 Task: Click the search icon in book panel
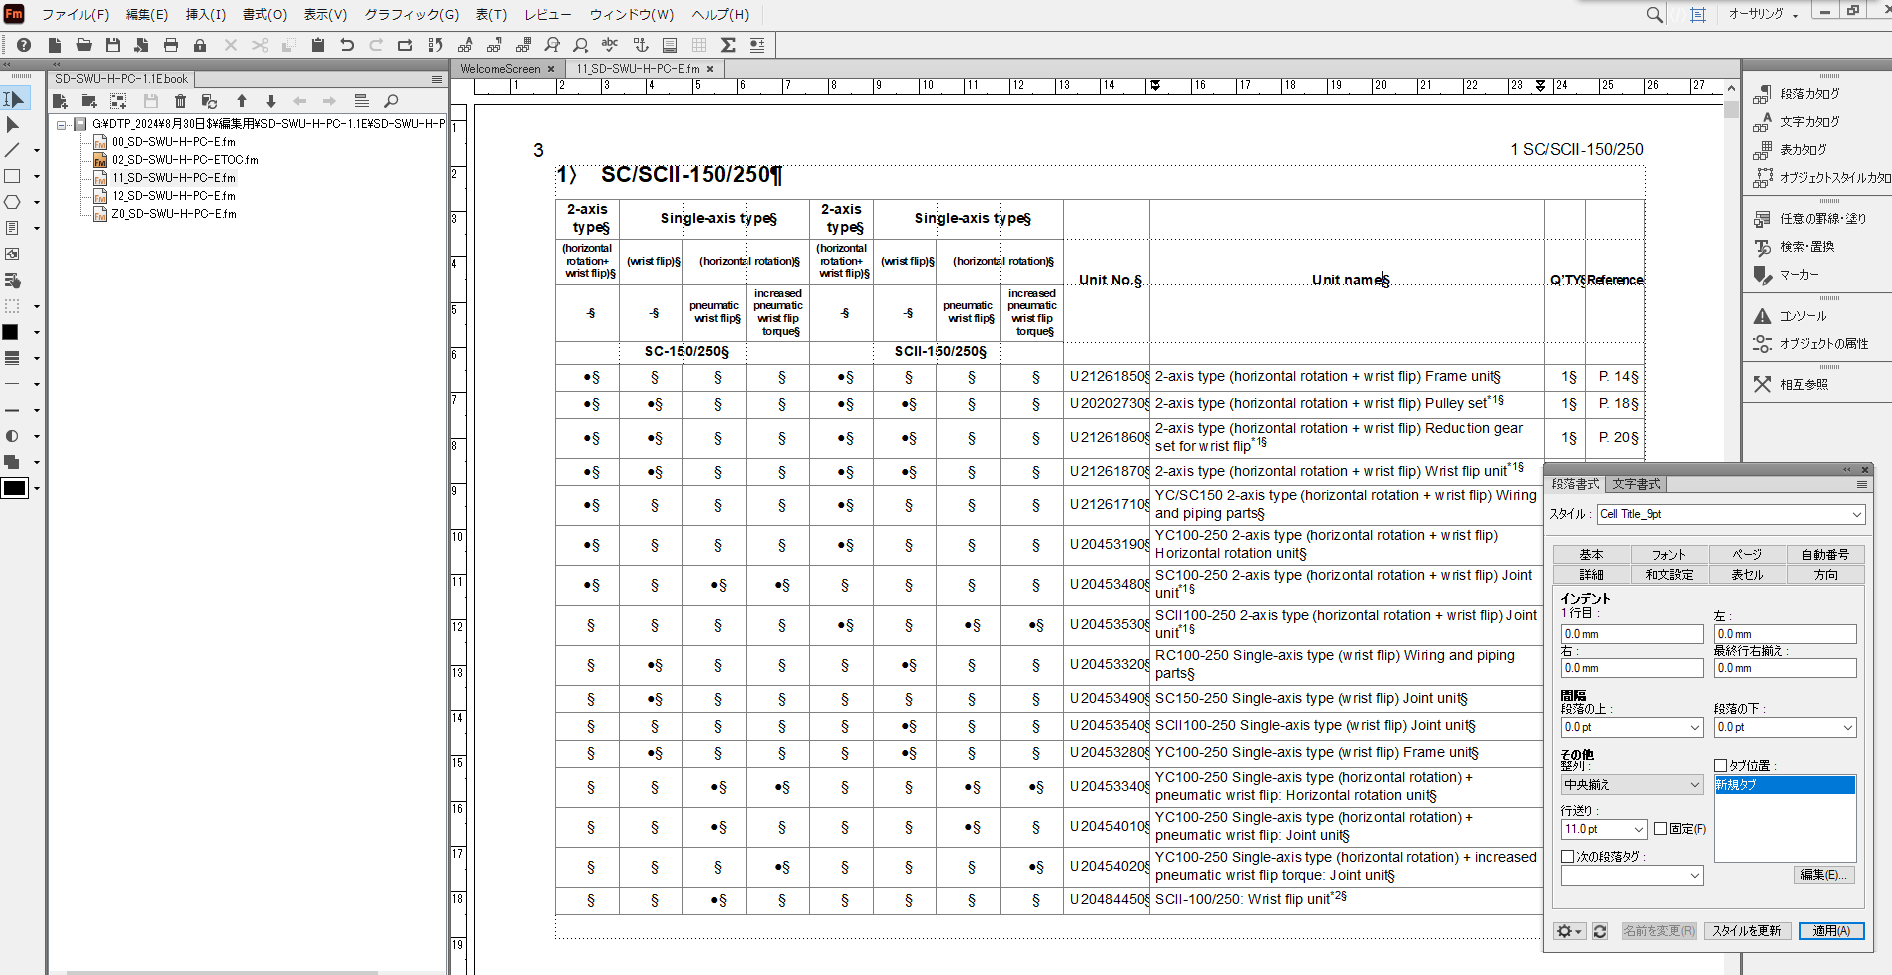pyautogui.click(x=391, y=101)
